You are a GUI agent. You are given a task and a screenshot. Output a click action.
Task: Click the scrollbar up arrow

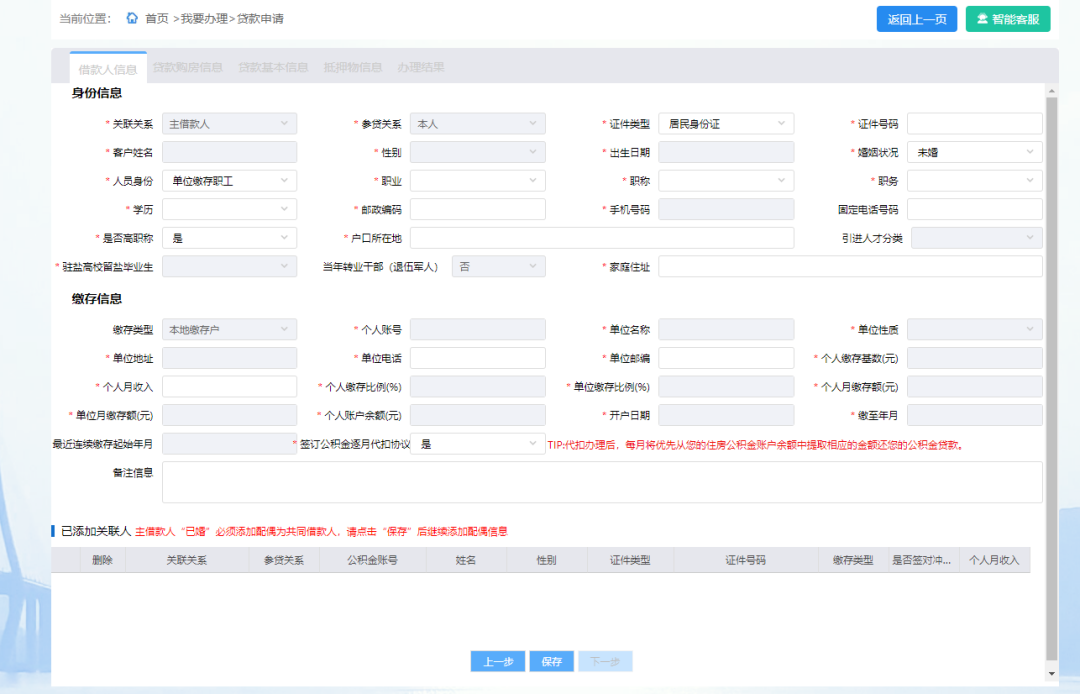pos(1051,91)
